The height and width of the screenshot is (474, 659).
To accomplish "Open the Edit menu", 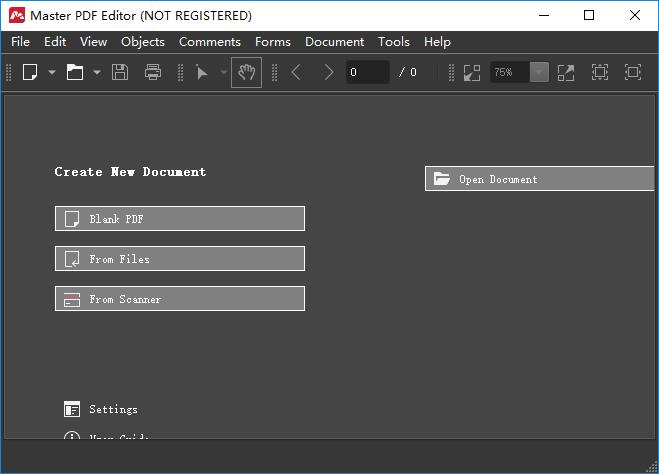I will [x=55, y=42].
